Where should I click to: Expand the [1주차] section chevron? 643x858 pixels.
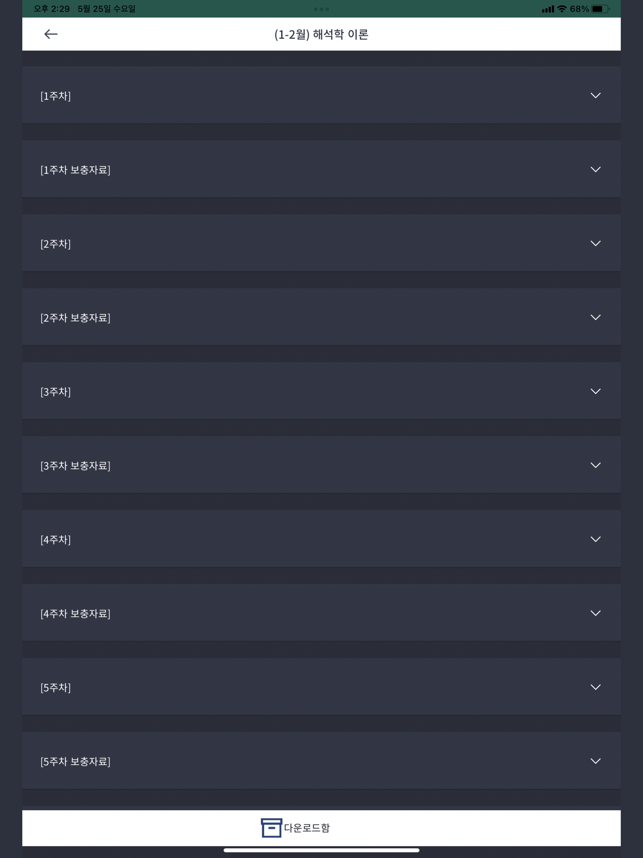coord(595,95)
